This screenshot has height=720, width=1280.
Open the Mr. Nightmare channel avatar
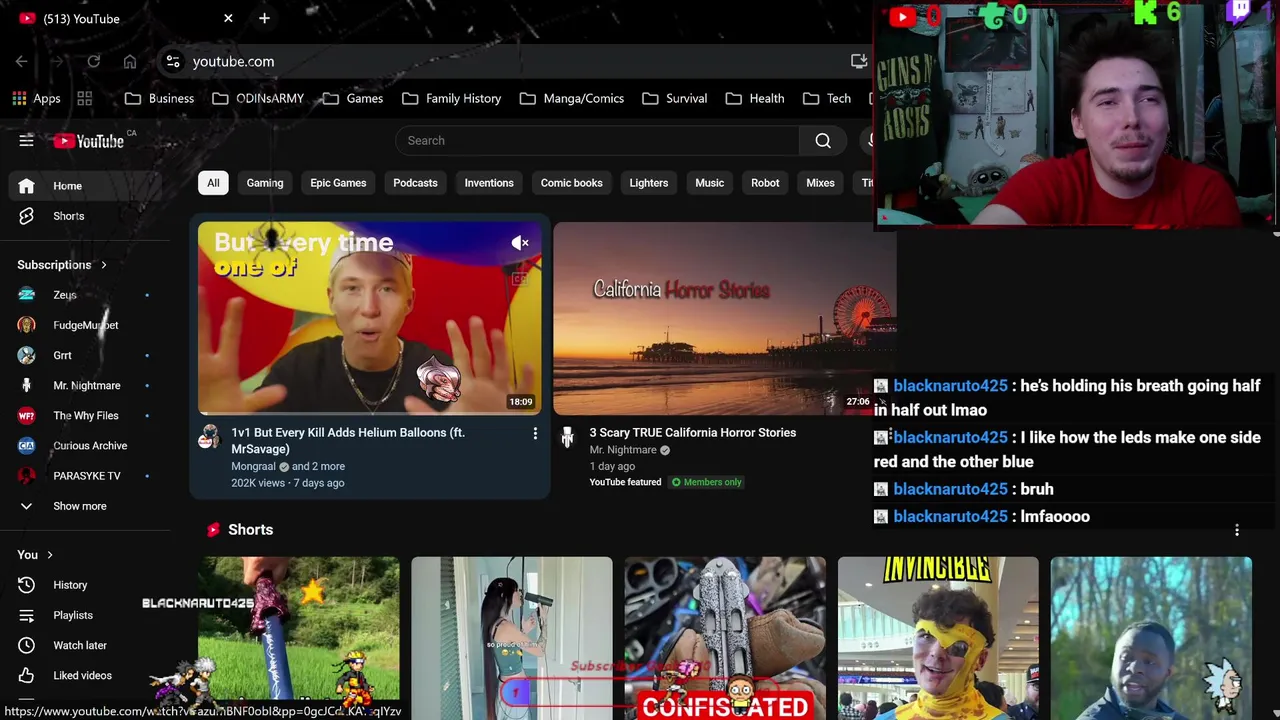click(567, 436)
